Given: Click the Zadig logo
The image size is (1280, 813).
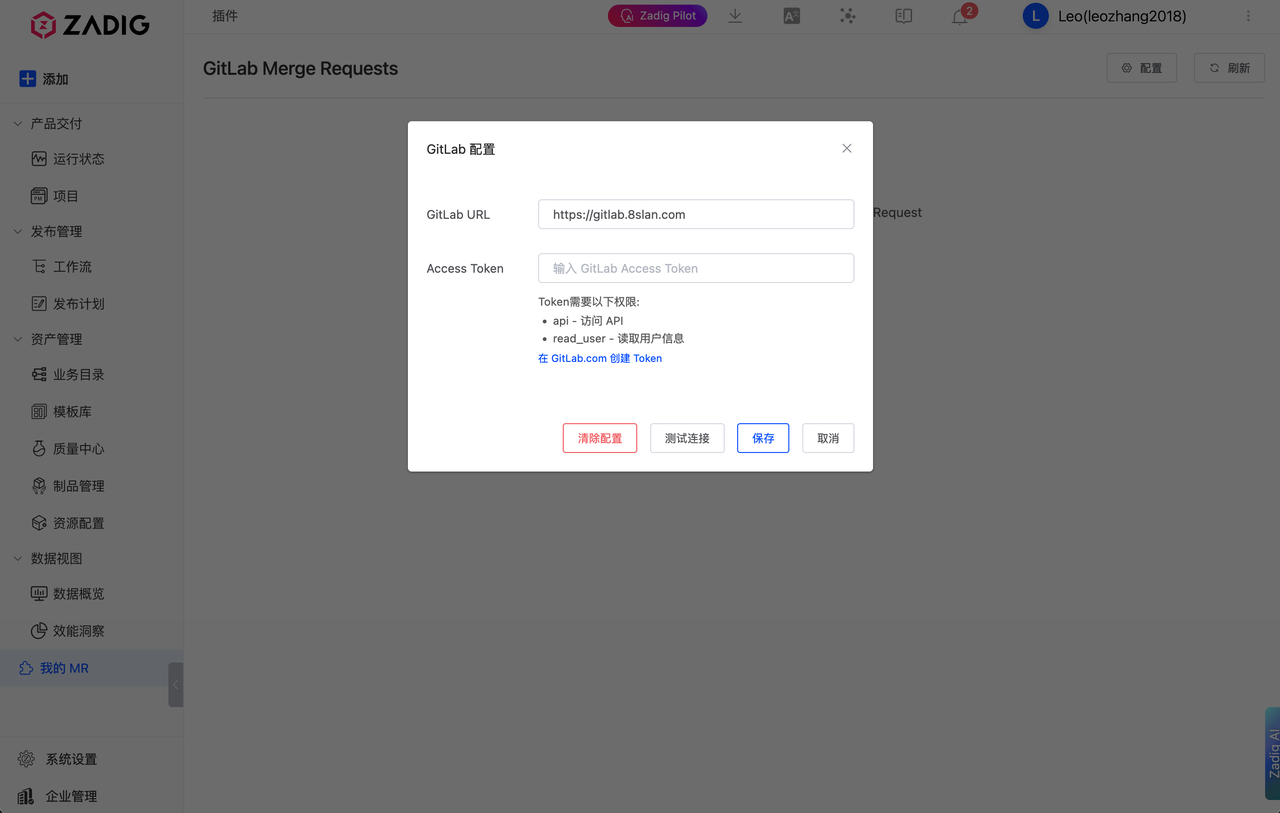Looking at the screenshot, I should (x=90, y=25).
